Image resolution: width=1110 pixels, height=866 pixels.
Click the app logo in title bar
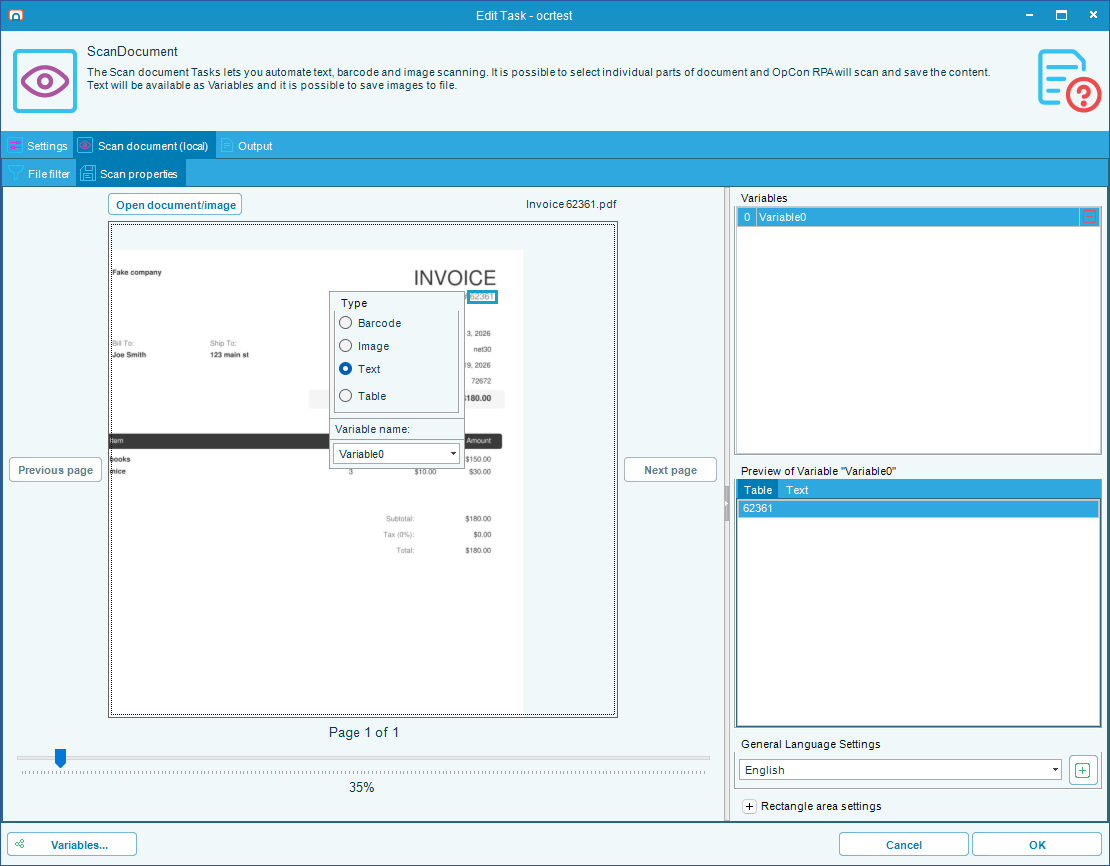pos(16,15)
